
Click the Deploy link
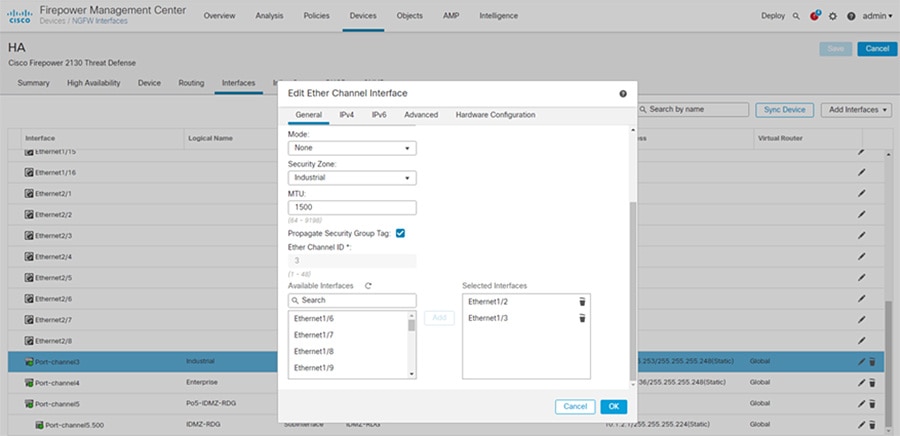point(773,16)
